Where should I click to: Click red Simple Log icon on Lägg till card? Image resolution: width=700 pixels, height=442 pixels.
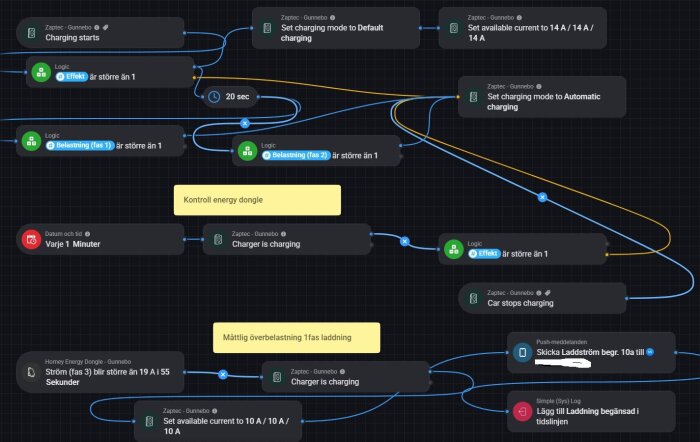(x=522, y=411)
